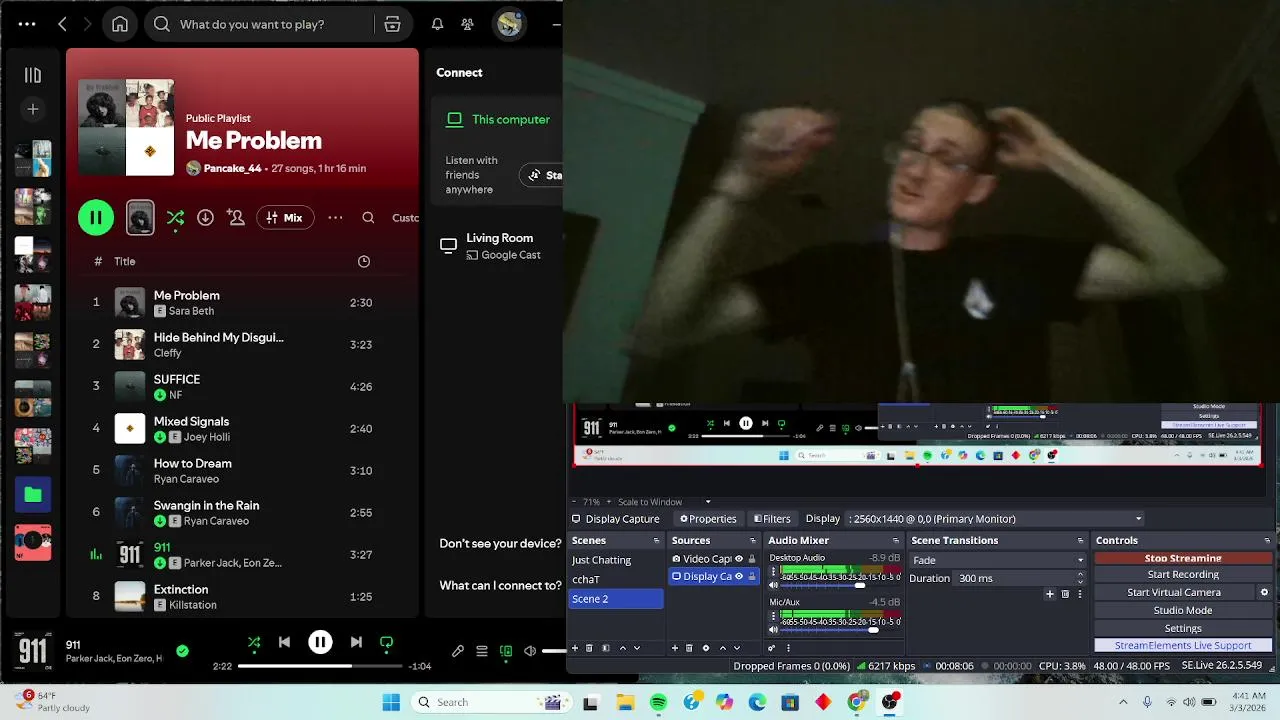Open Desktop Audio options three dots
Screen dimensions: 1280x720
coord(773,573)
